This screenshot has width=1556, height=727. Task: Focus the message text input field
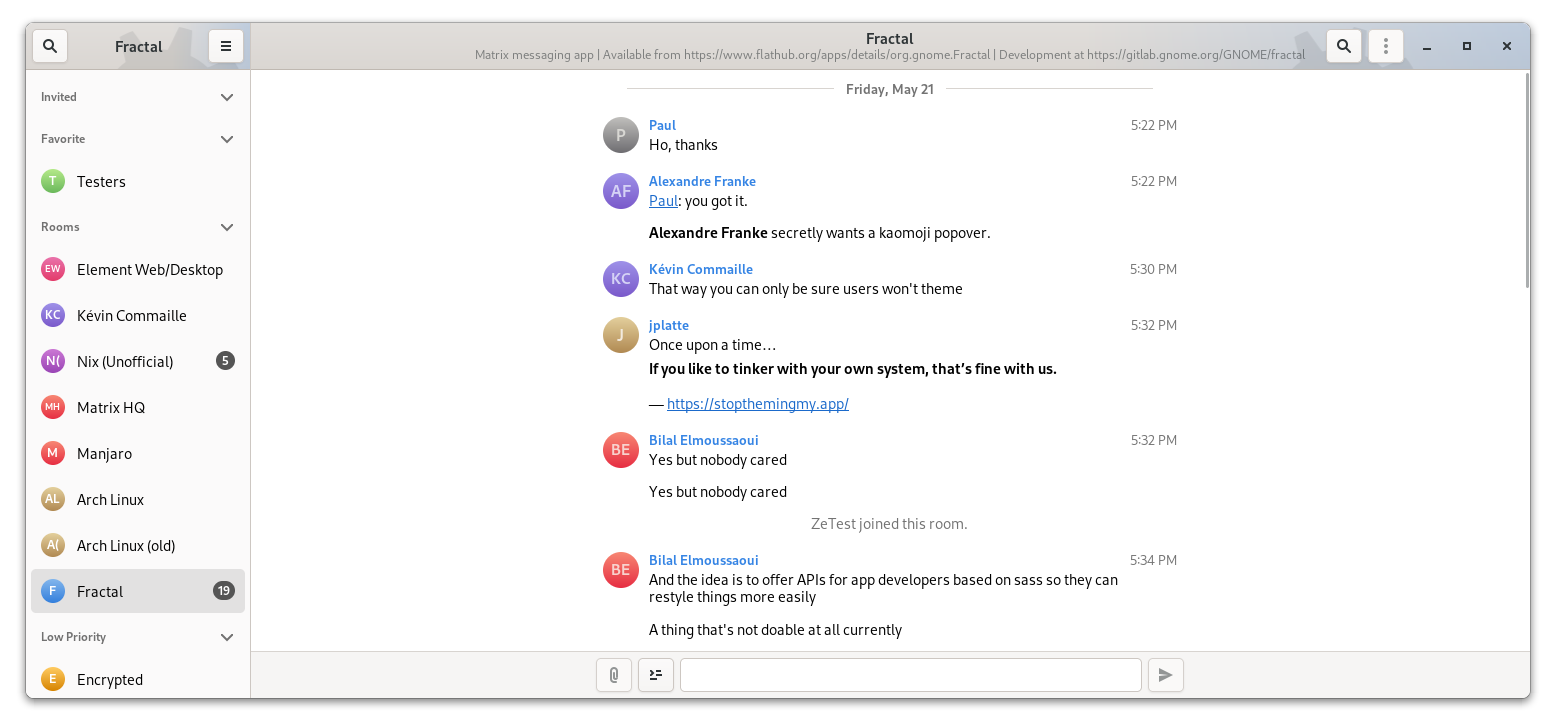(910, 675)
